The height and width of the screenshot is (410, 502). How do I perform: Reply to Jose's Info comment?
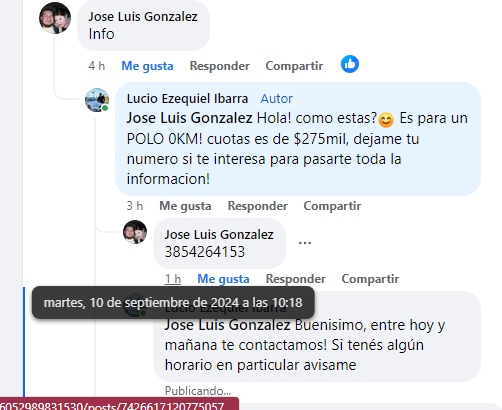220,66
